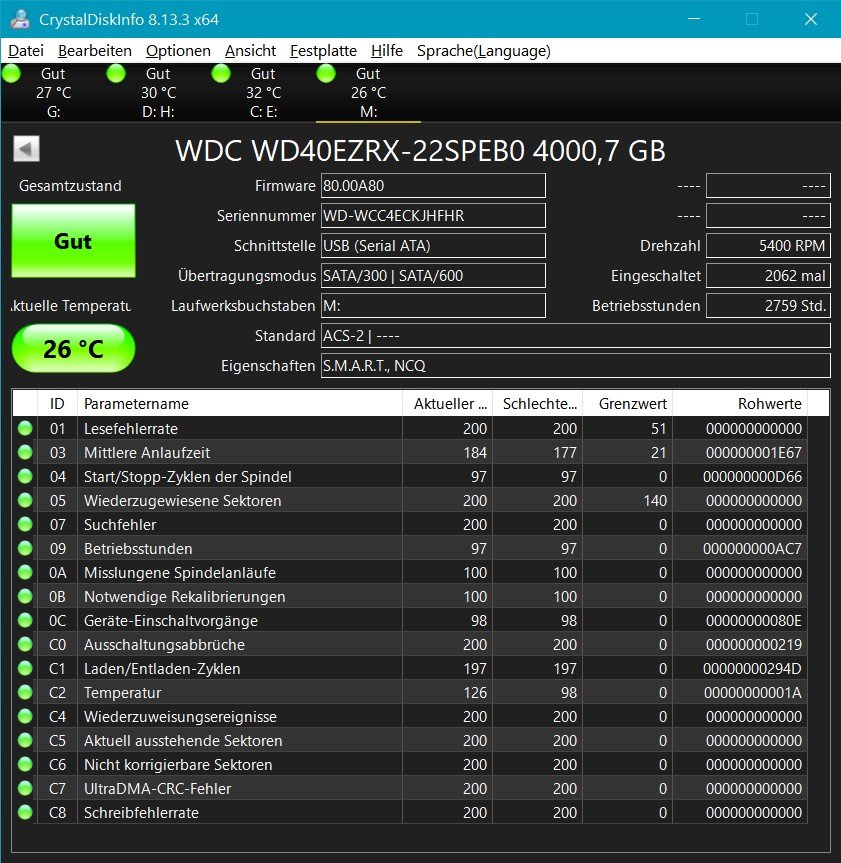Open the Ansicht menu
Viewport: 841px width, 863px height.
(x=250, y=51)
